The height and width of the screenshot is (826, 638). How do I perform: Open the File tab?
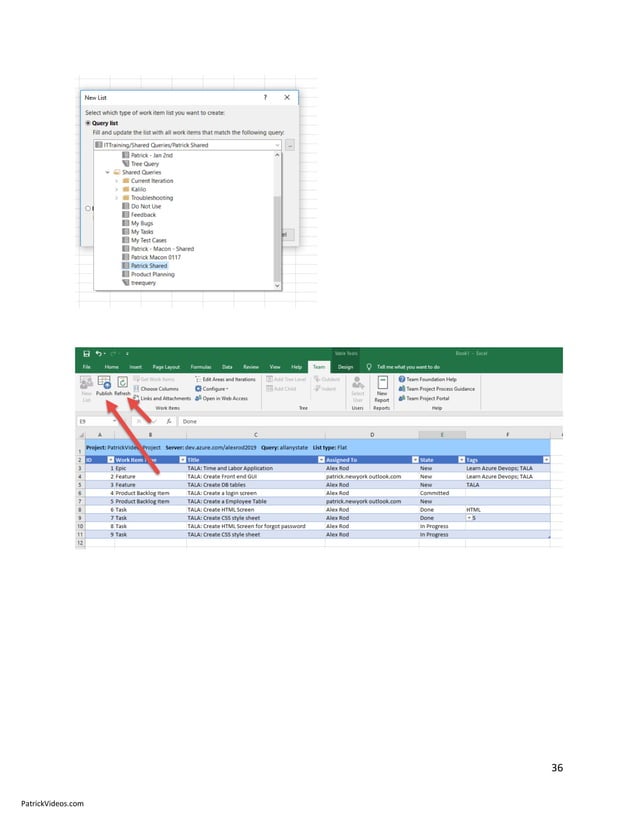(x=87, y=367)
